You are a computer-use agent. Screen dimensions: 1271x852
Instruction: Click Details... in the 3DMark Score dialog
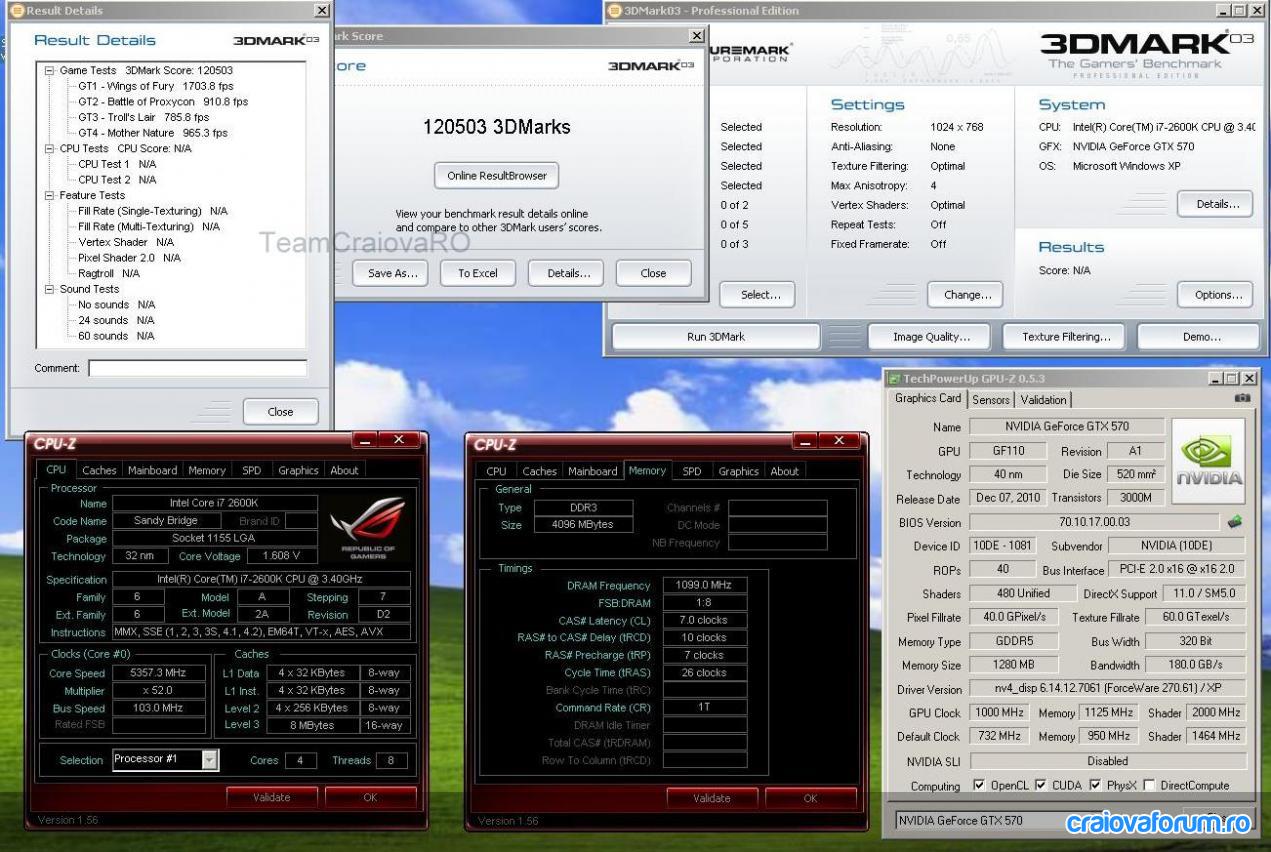tap(568, 273)
